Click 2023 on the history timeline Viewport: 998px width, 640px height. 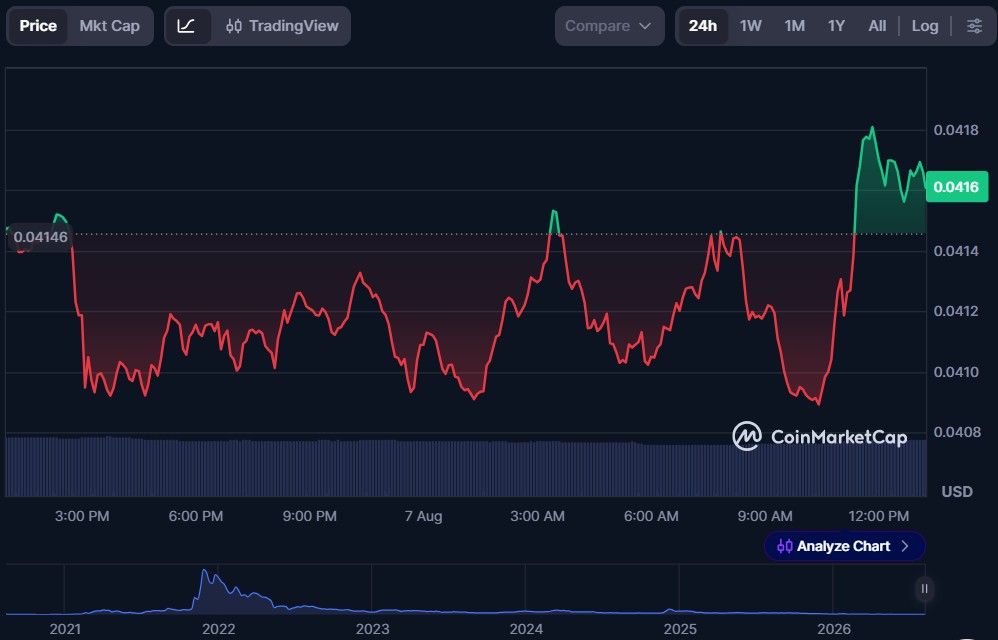(372, 629)
